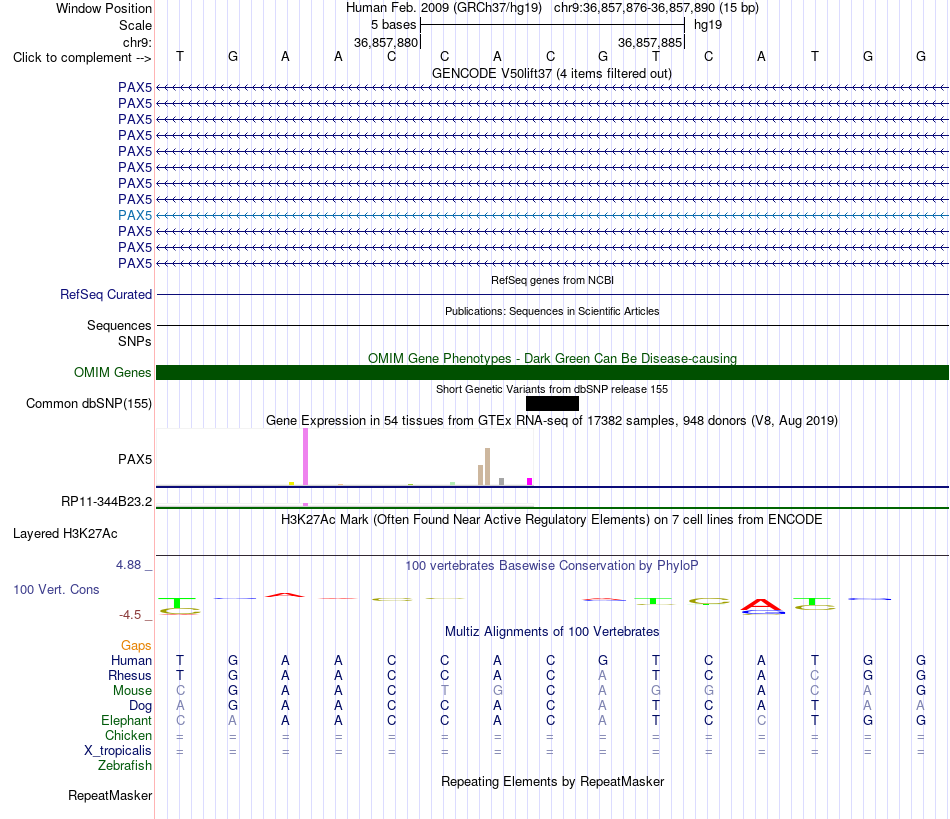Screen dimensions: 950x819
Task: Click 'Publications: Sequences in Scientific Articles' title
Action: (552, 311)
